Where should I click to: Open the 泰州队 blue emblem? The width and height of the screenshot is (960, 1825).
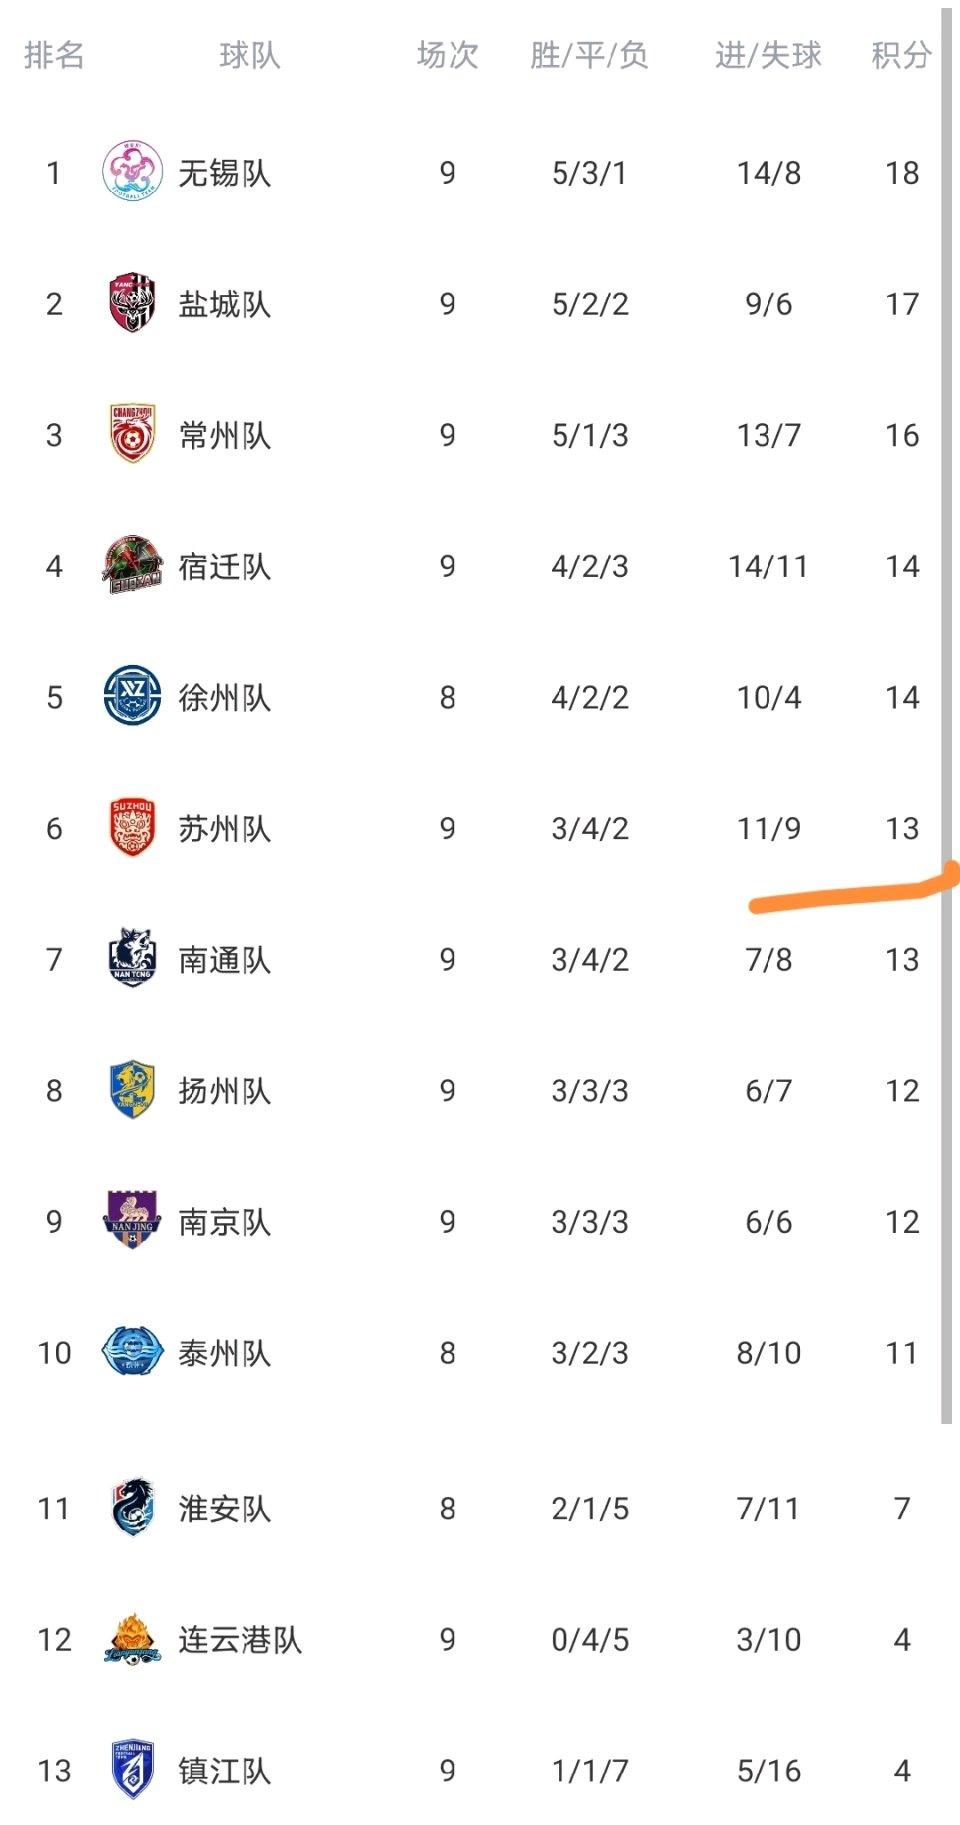coord(132,1352)
